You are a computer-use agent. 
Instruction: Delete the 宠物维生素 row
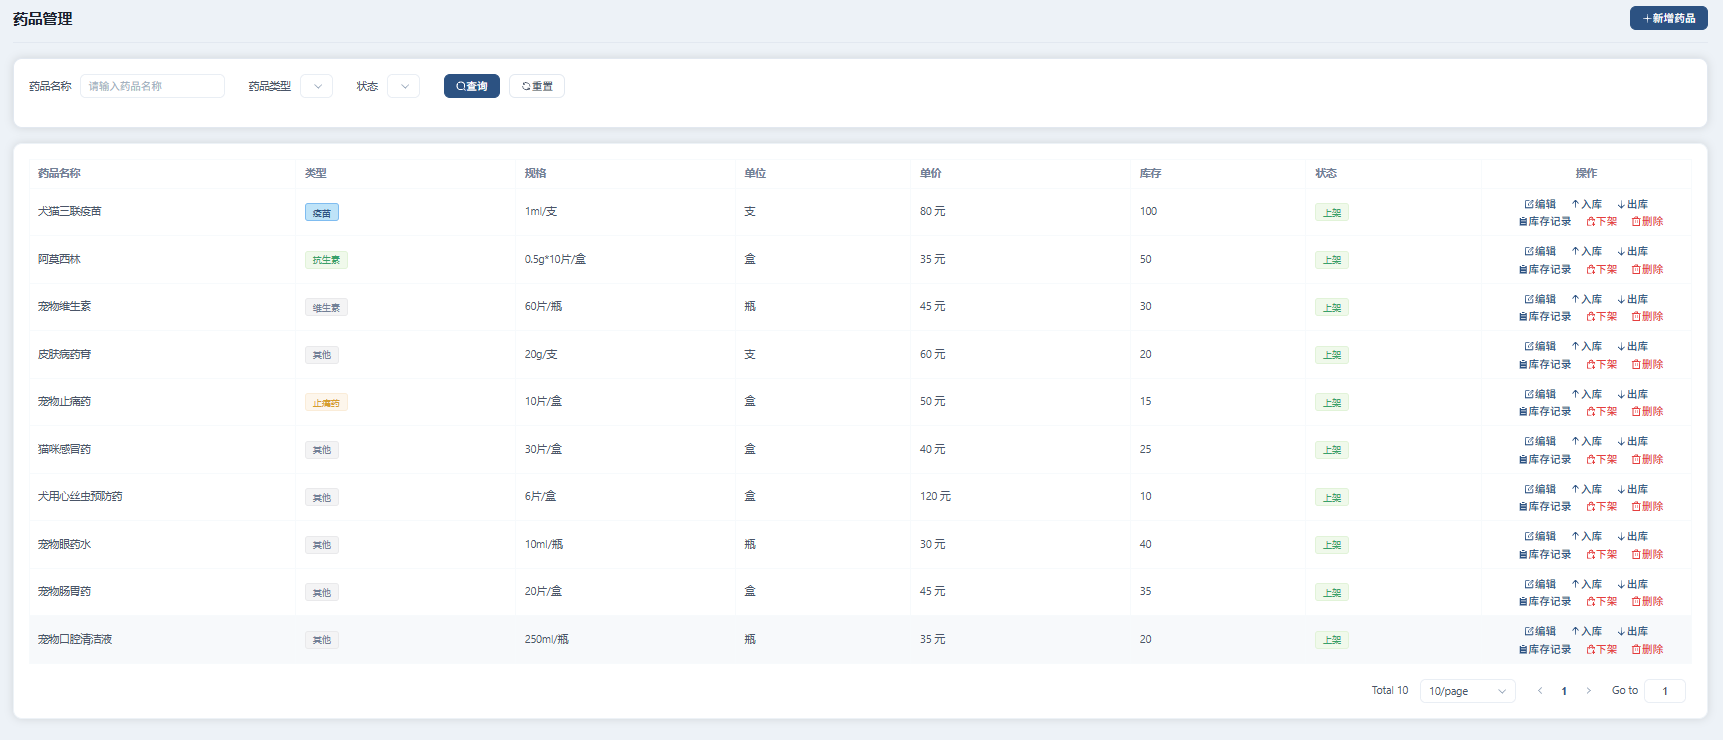tap(1648, 317)
